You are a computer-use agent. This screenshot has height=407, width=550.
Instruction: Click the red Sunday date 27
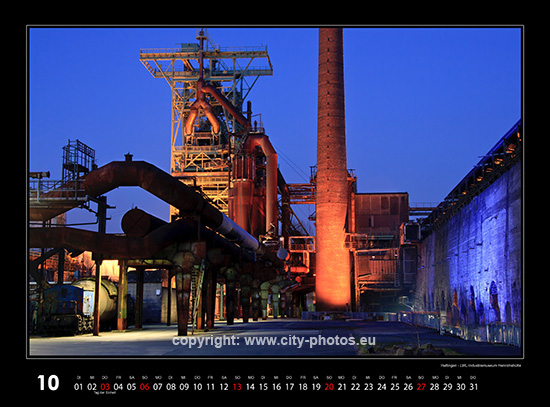click(421, 387)
